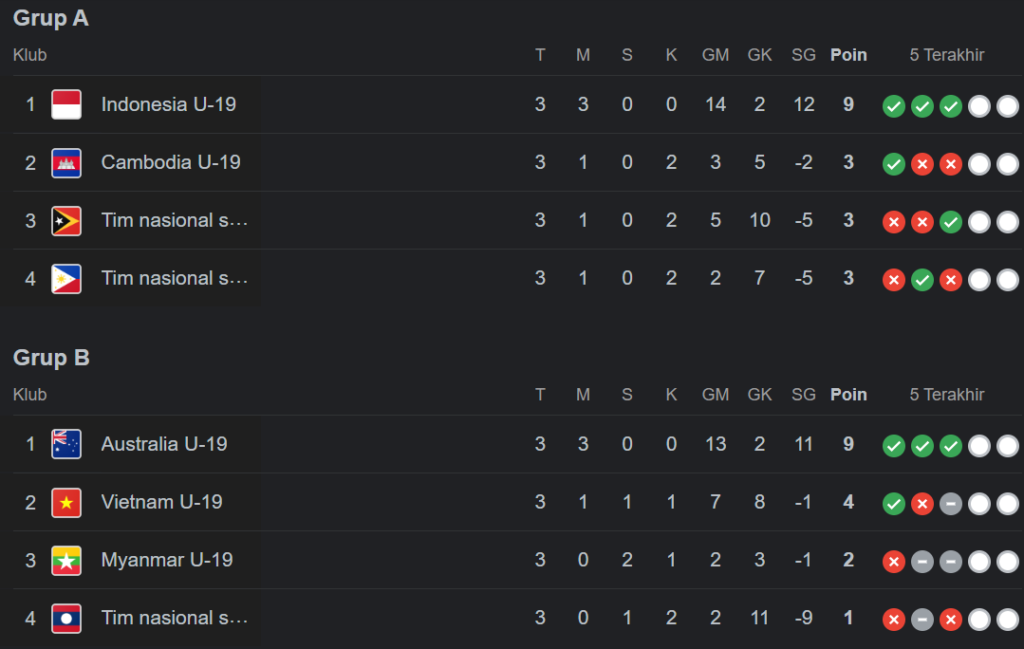Click the Grup A heading
This screenshot has height=649, width=1024.
click(51, 18)
